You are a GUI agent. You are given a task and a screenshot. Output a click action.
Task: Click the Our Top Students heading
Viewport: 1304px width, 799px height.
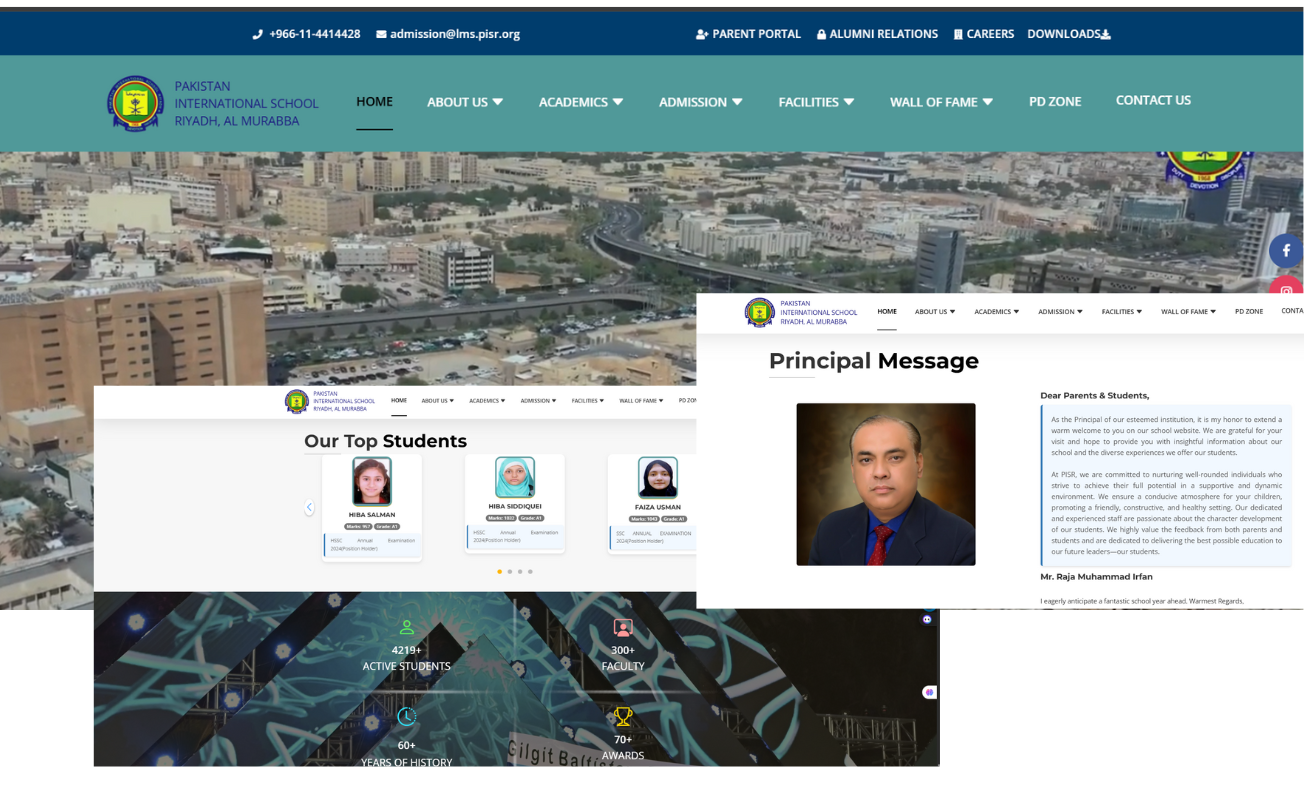(385, 441)
